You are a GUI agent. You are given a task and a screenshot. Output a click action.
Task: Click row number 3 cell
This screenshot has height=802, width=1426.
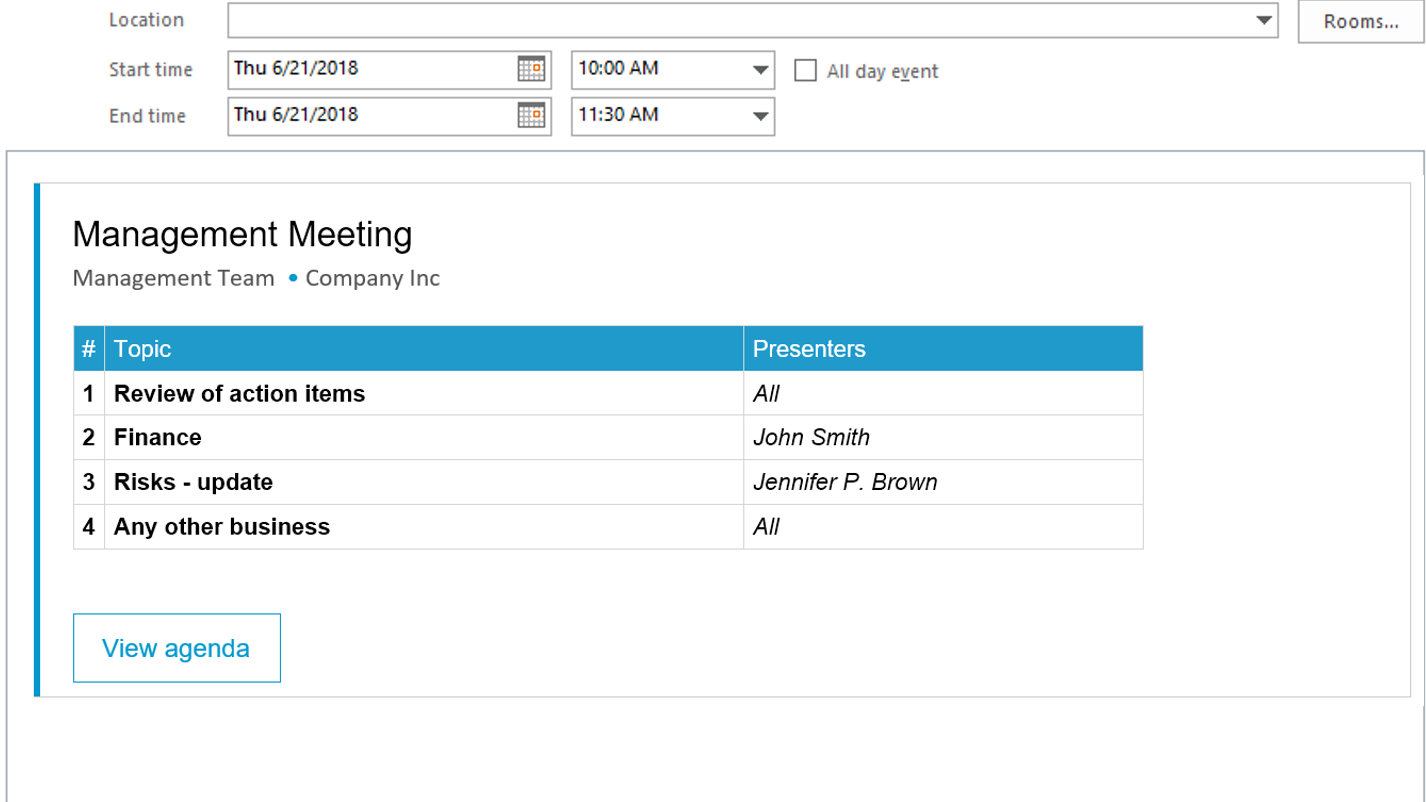(89, 482)
